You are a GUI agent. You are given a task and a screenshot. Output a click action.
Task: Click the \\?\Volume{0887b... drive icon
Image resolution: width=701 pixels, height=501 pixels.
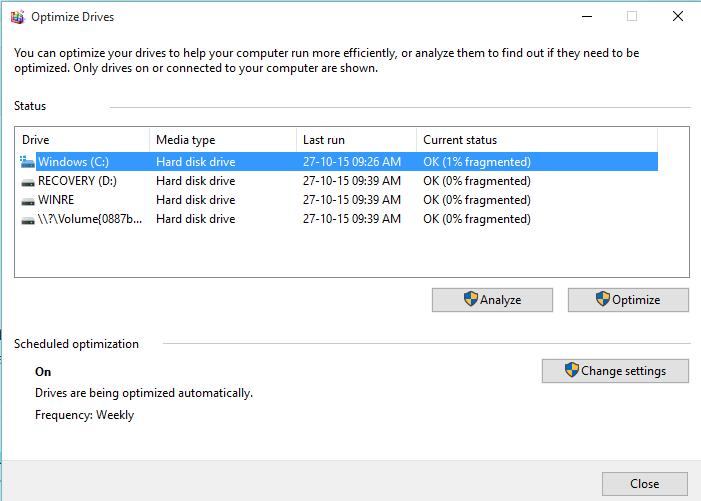28,220
